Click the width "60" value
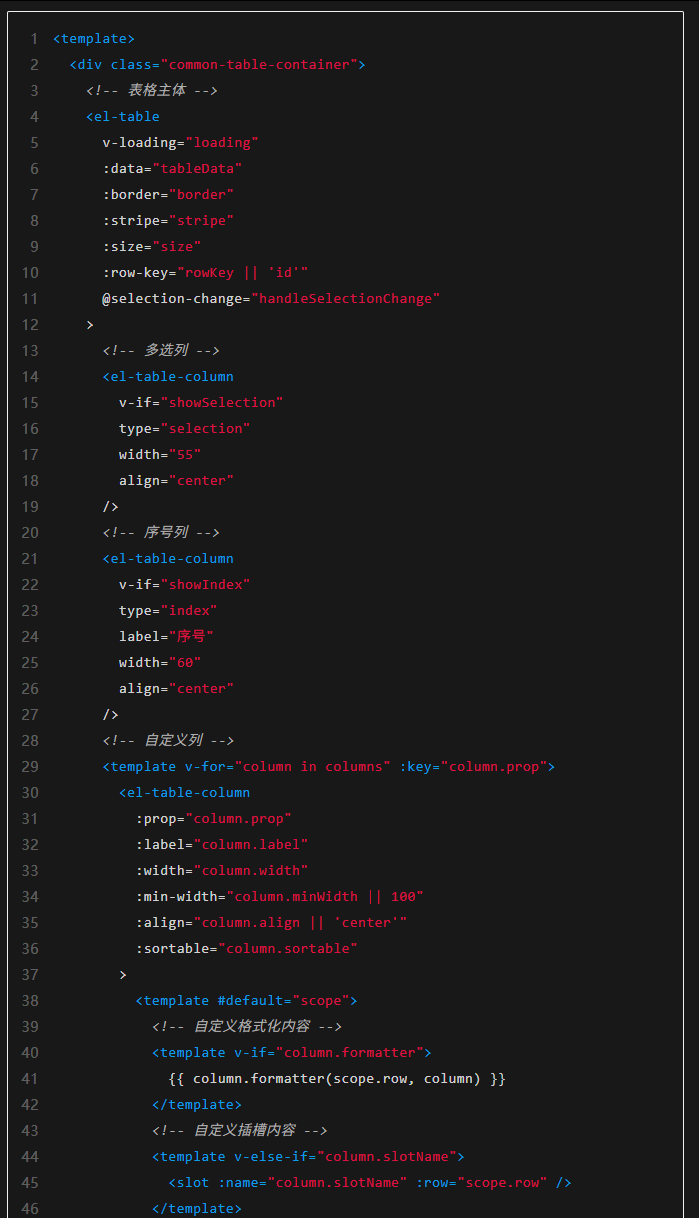699x1218 pixels. (184, 663)
